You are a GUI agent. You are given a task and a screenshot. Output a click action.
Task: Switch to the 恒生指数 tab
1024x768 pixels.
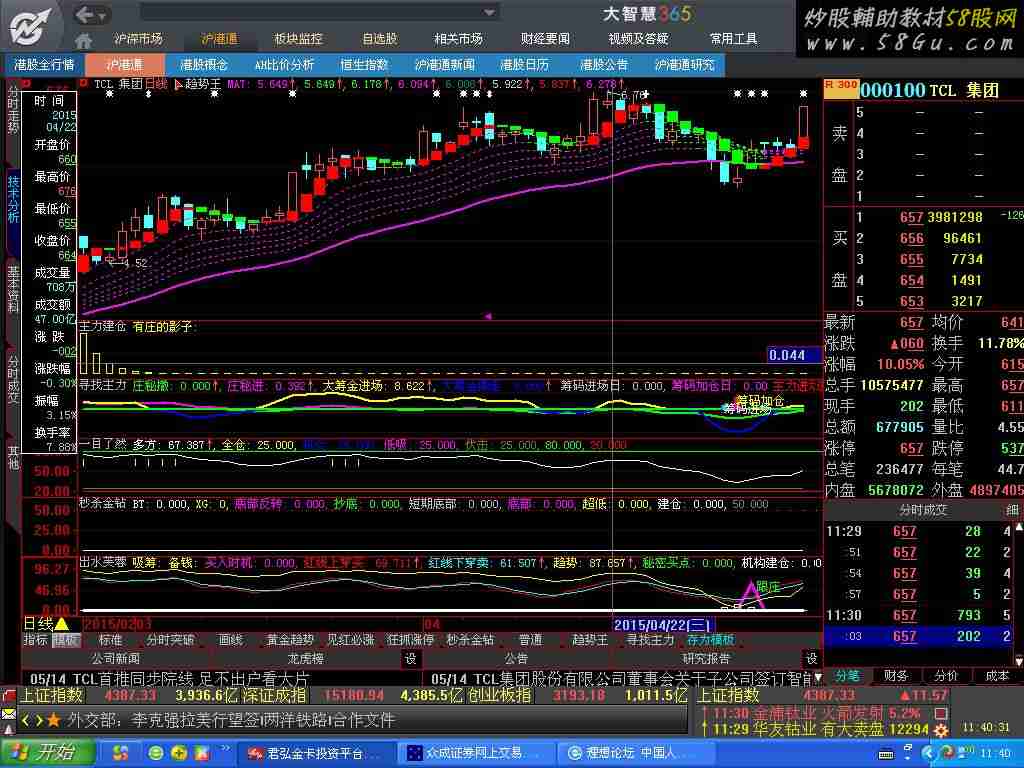click(x=364, y=65)
